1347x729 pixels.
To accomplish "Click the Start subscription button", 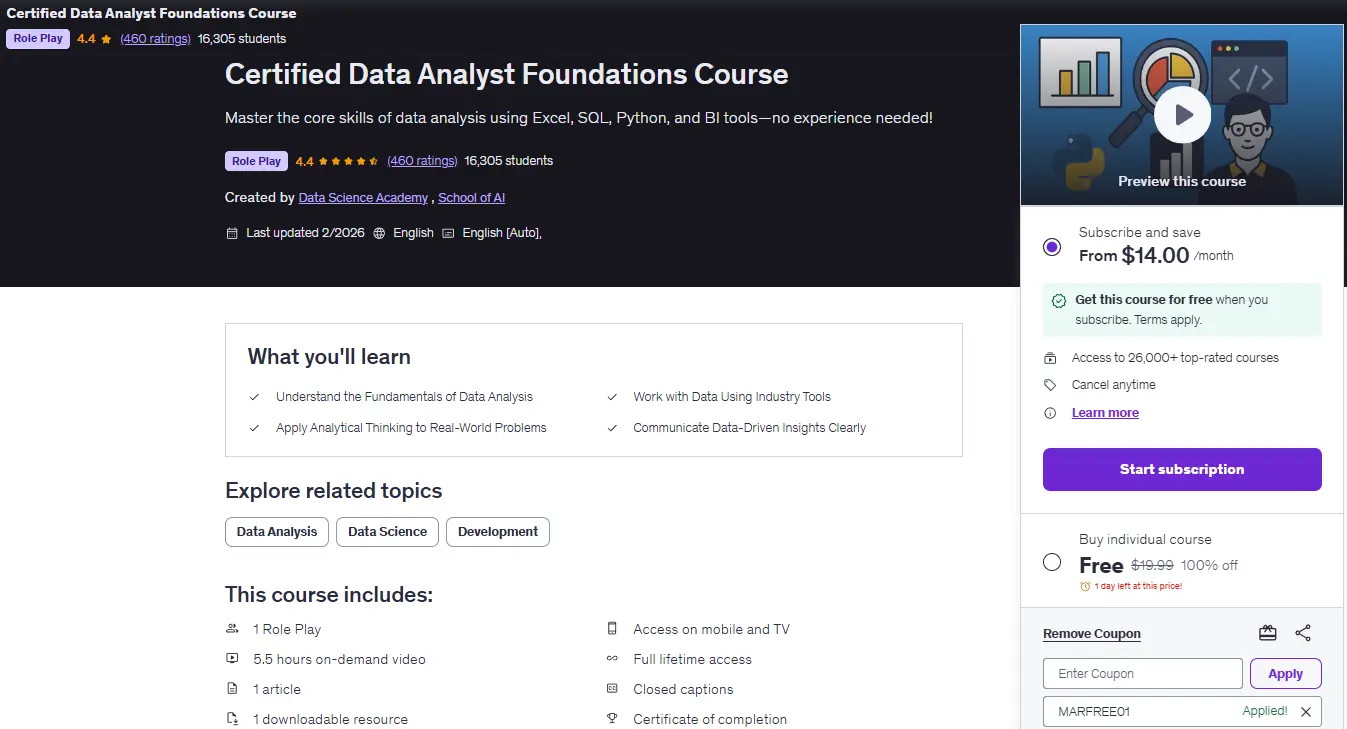I will pos(1182,469).
